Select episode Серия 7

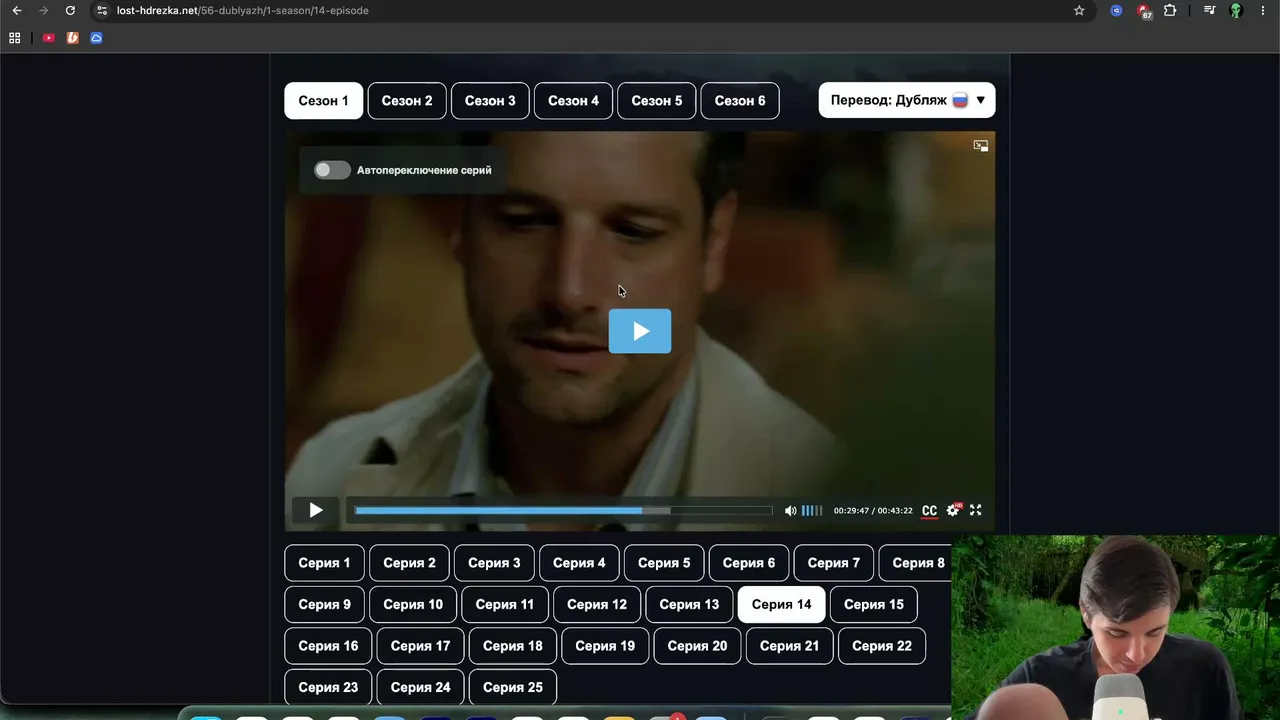coord(834,563)
